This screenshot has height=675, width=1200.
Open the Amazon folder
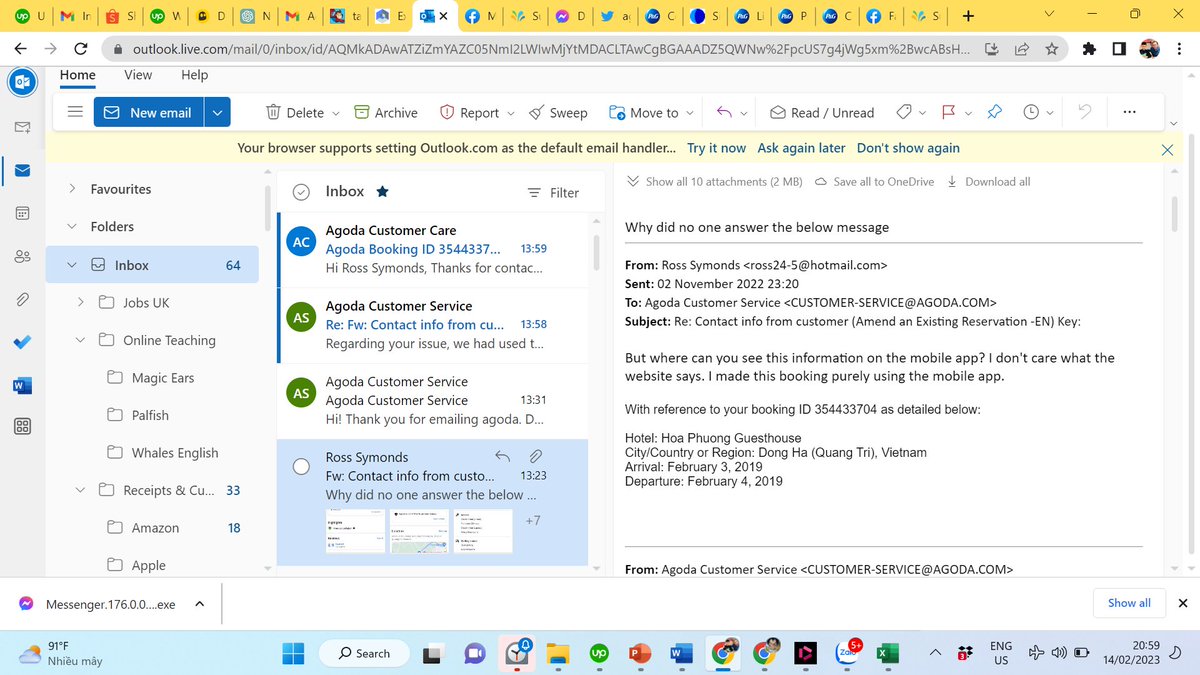(155, 528)
